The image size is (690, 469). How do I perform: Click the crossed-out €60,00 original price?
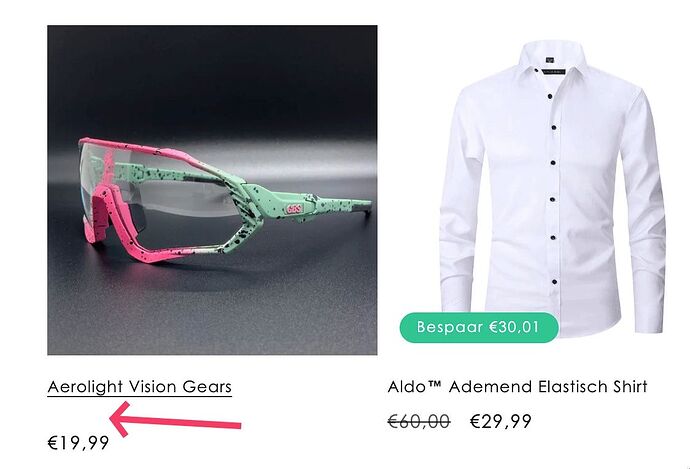[419, 421]
